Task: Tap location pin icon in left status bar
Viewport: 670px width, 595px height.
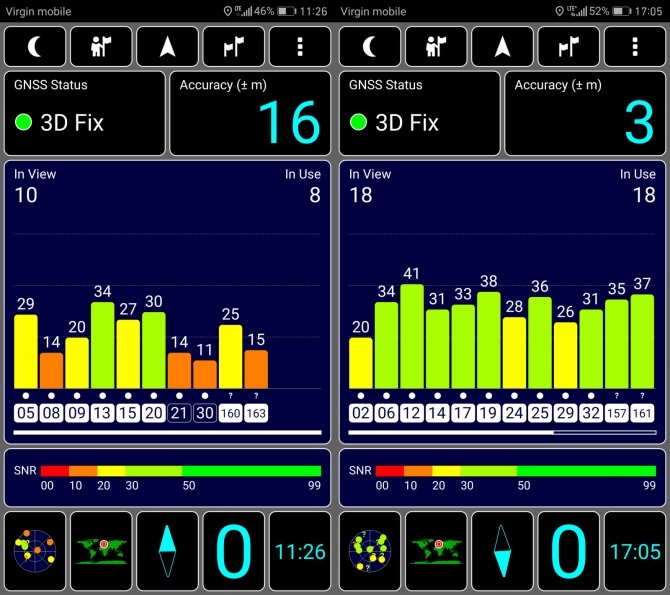Action: pyautogui.click(x=228, y=12)
